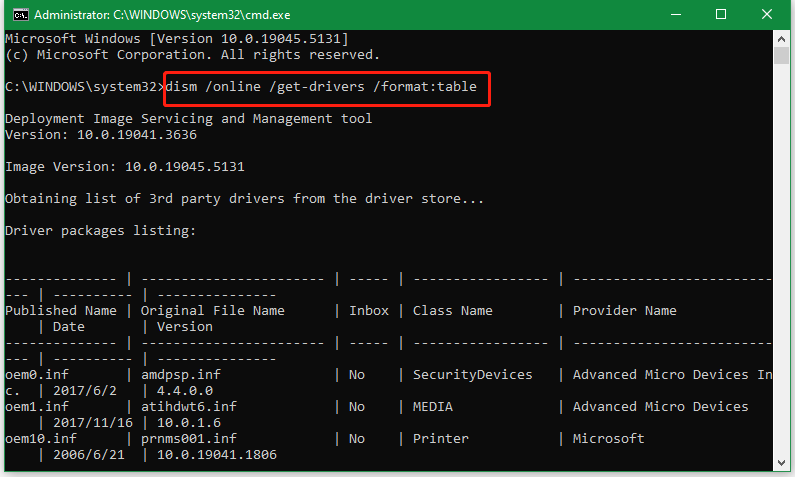Click the 'Class Name' column header

click(x=452, y=310)
